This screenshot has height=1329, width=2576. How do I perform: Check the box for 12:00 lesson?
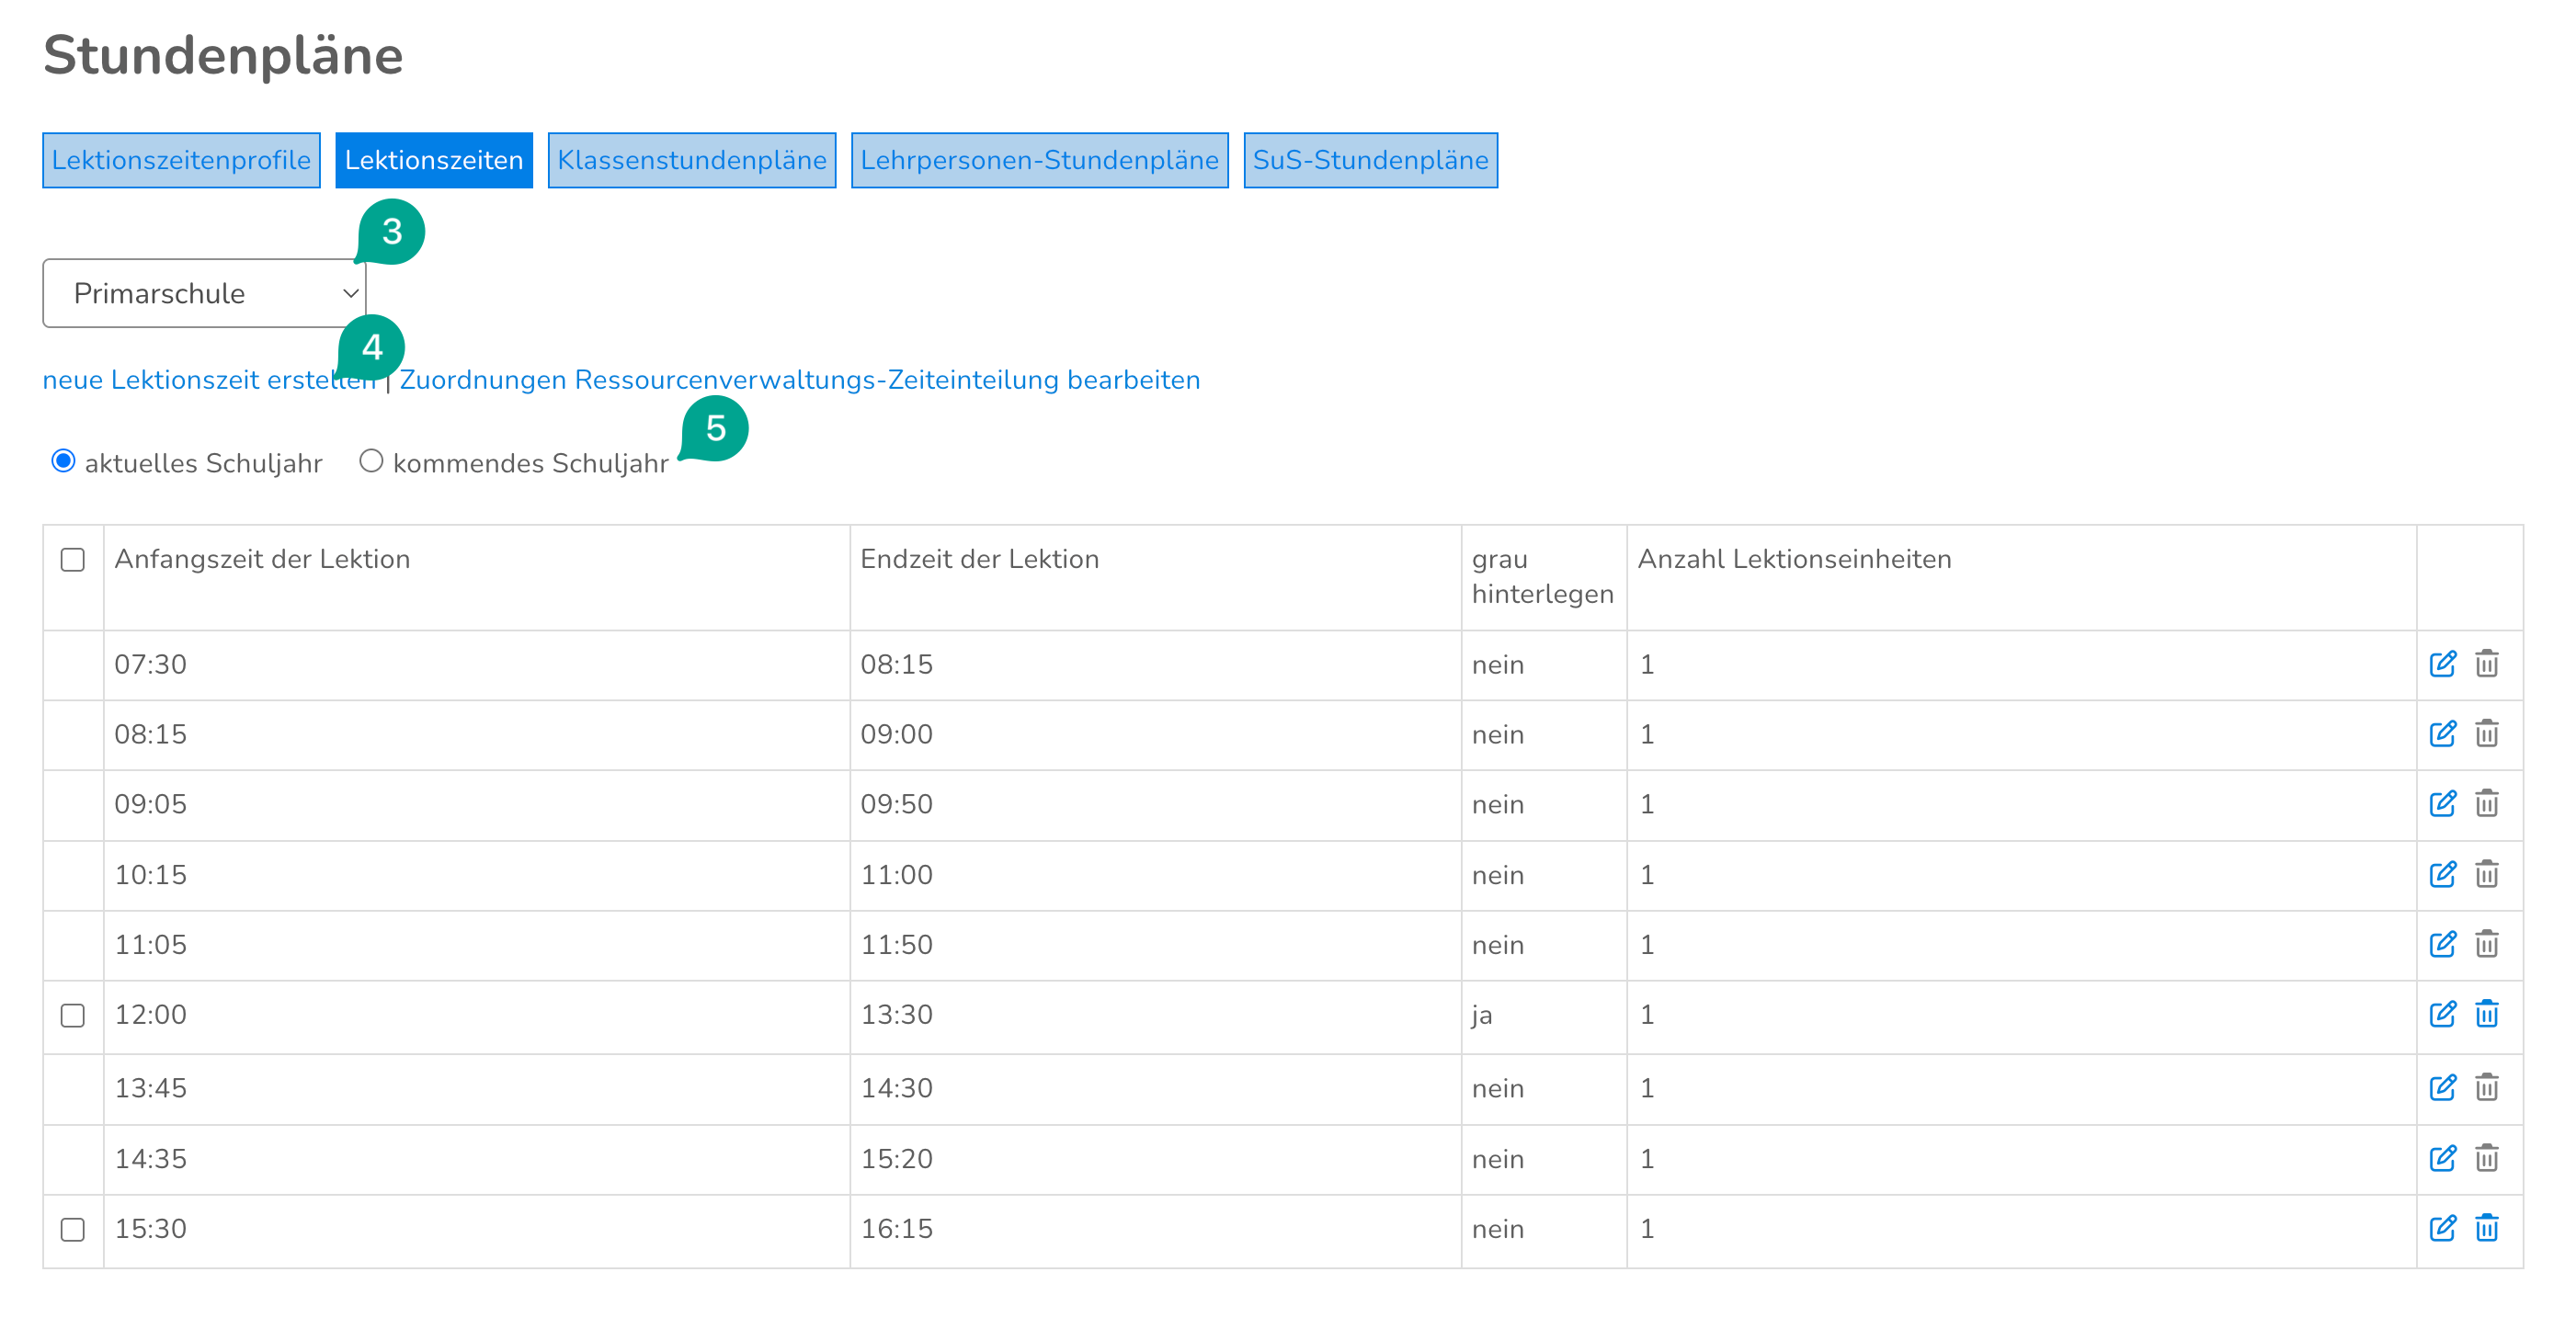(72, 1015)
